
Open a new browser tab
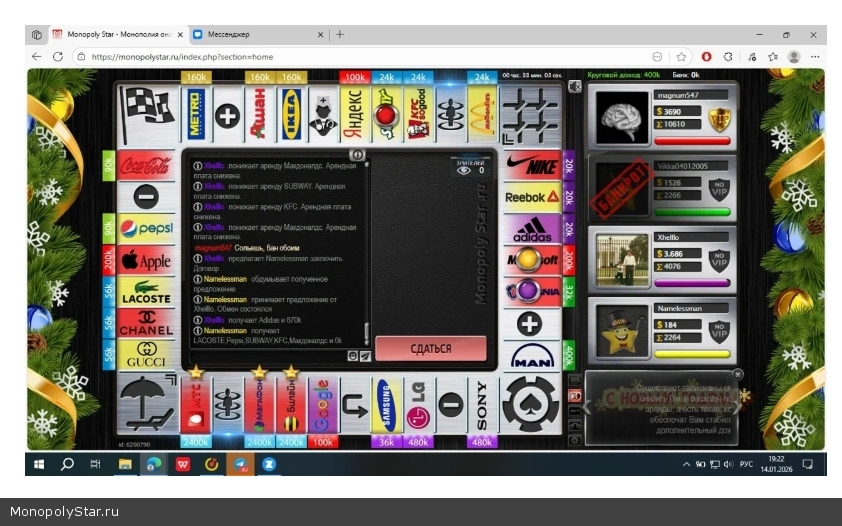pos(340,34)
